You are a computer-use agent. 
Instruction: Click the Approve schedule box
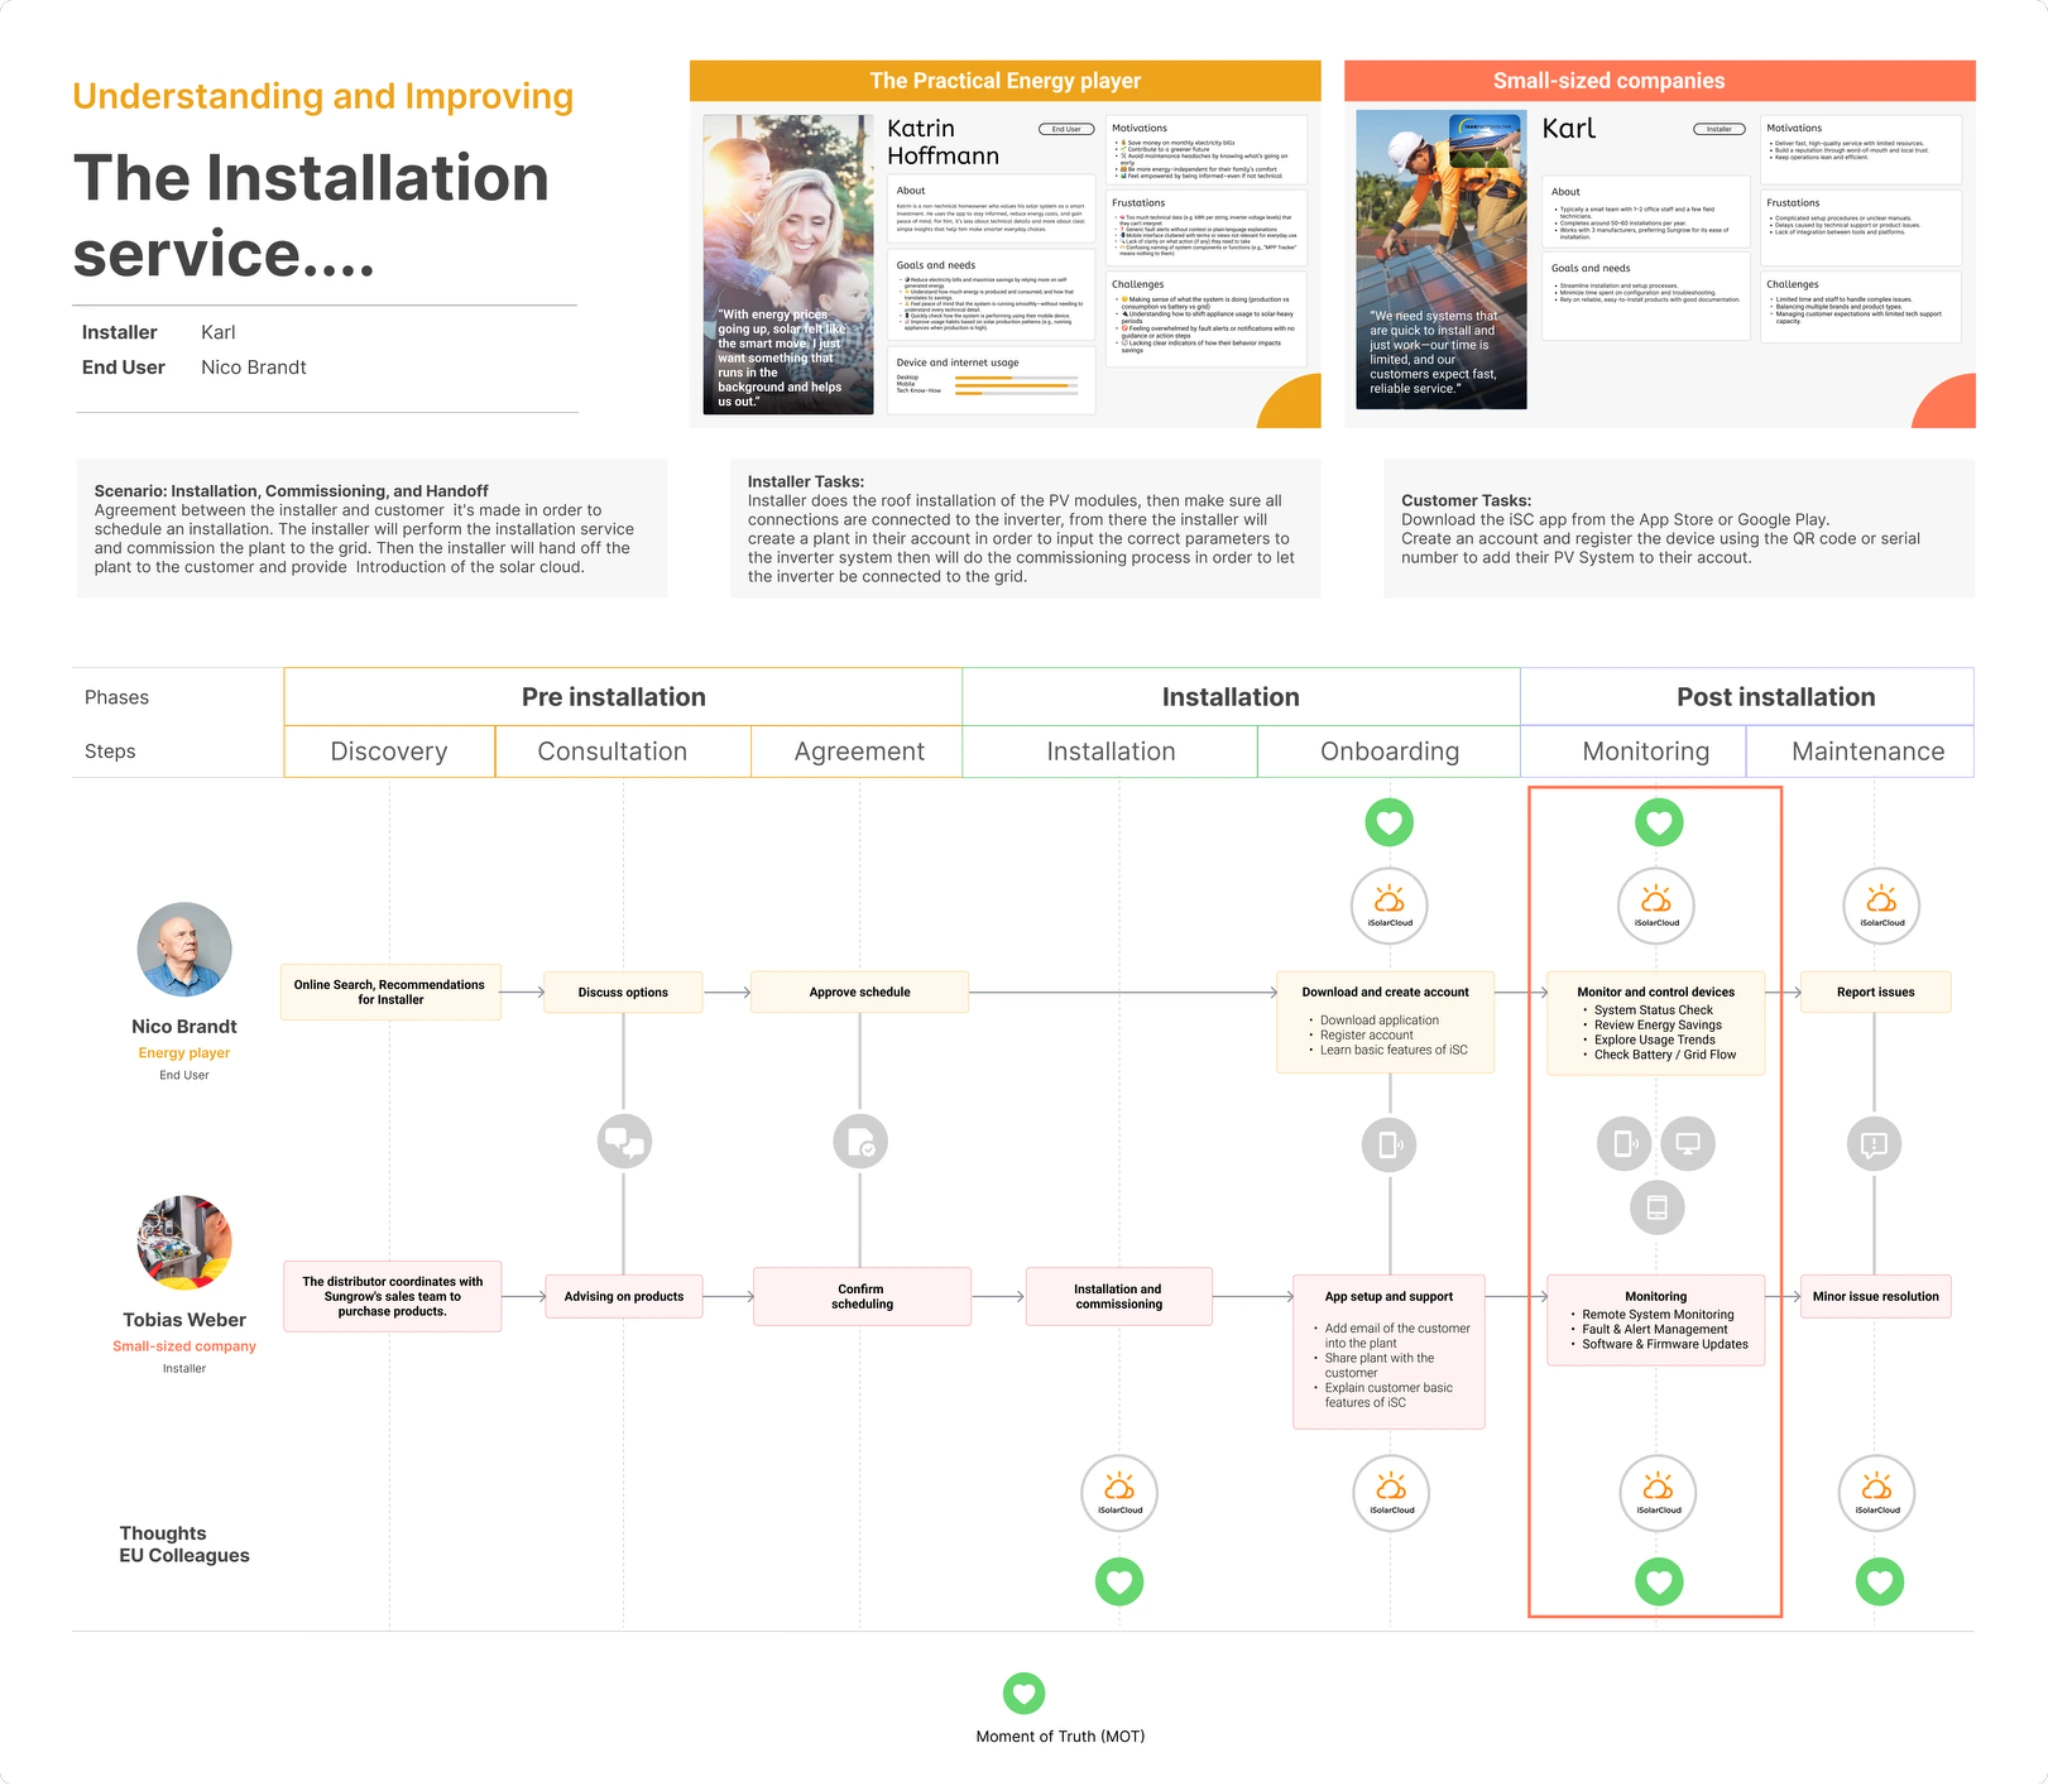click(860, 992)
